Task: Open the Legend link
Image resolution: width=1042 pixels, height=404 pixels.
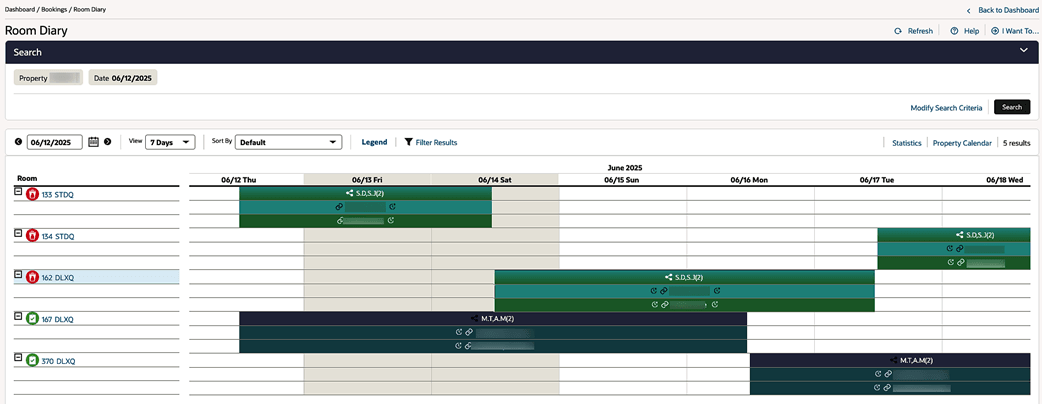Action: (374, 142)
